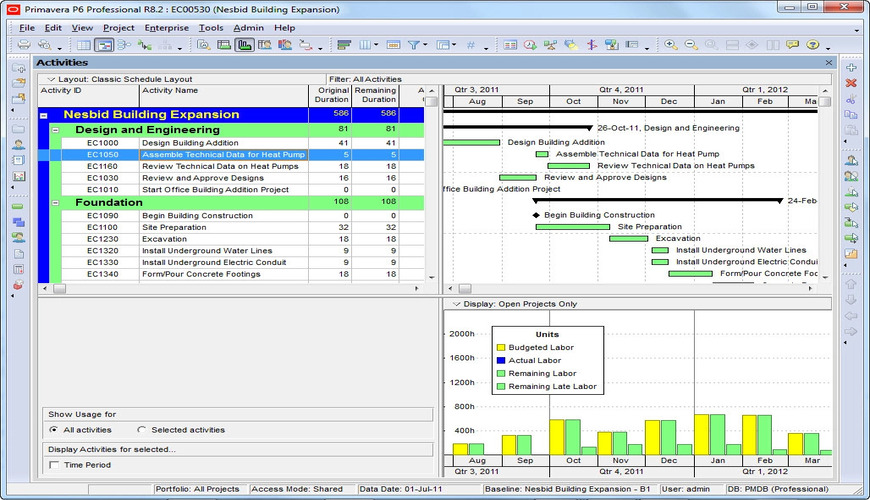870x500 pixels.
Task: Click the Filter funnel icon in the toolbar
Action: click(413, 45)
